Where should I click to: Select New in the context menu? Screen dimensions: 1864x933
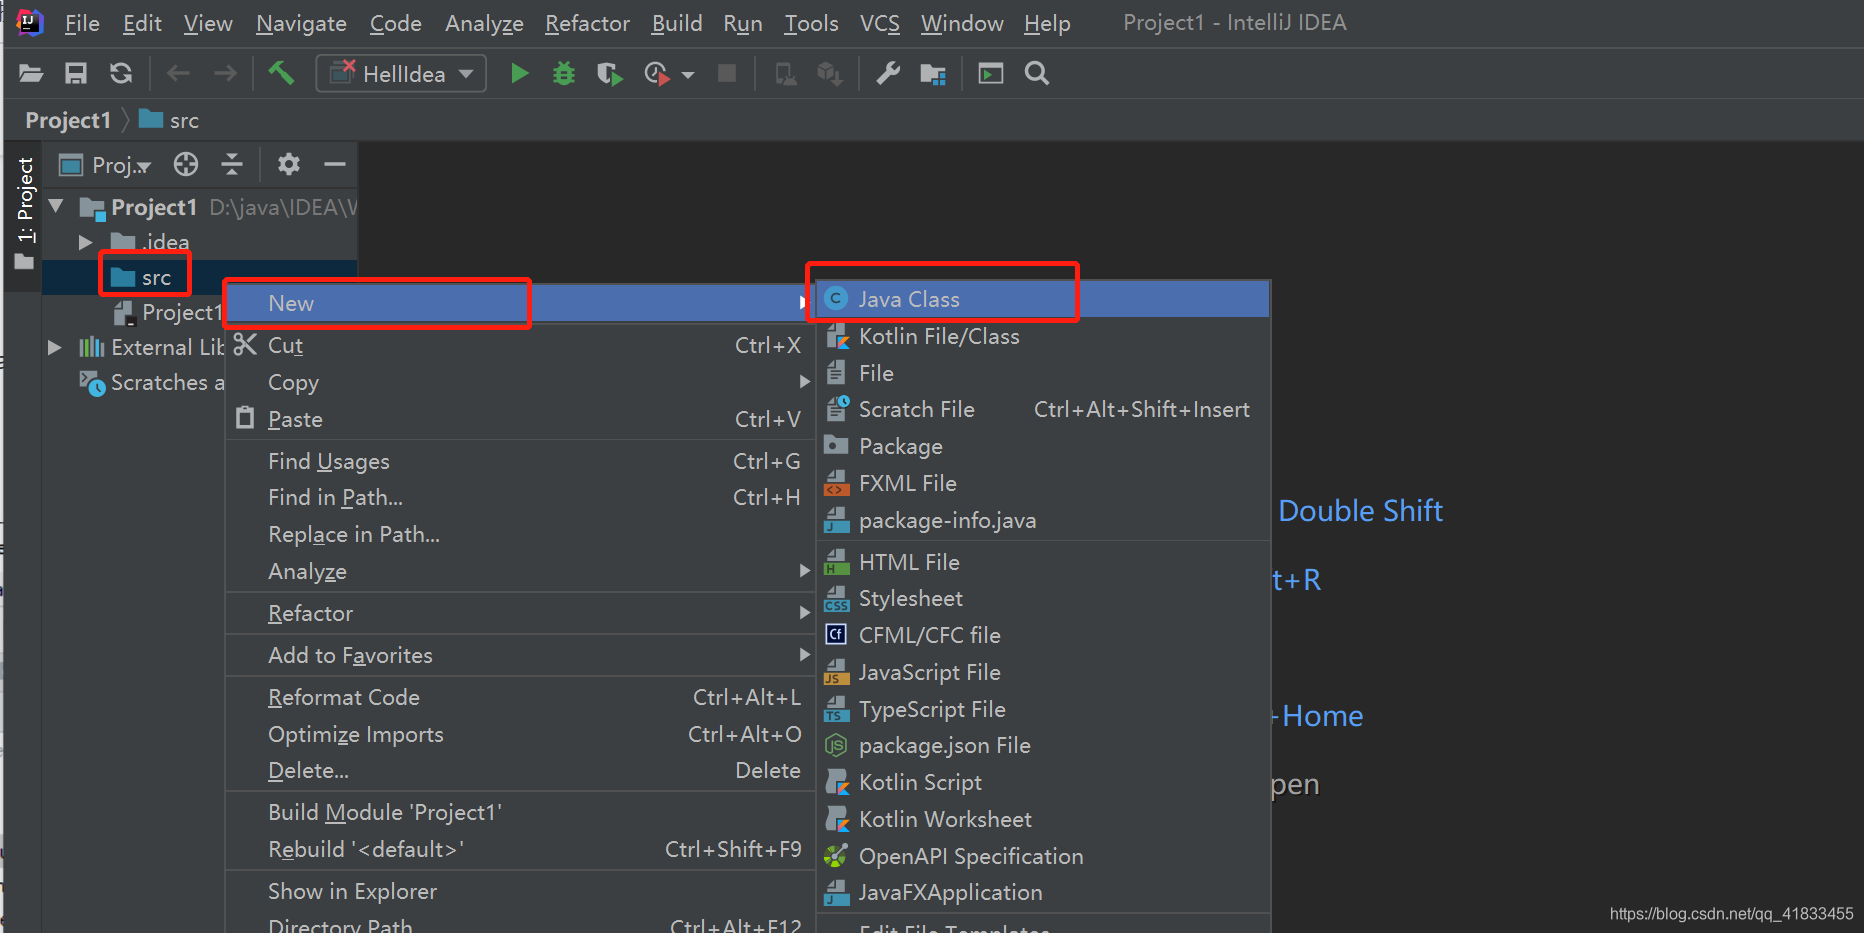[518, 303]
